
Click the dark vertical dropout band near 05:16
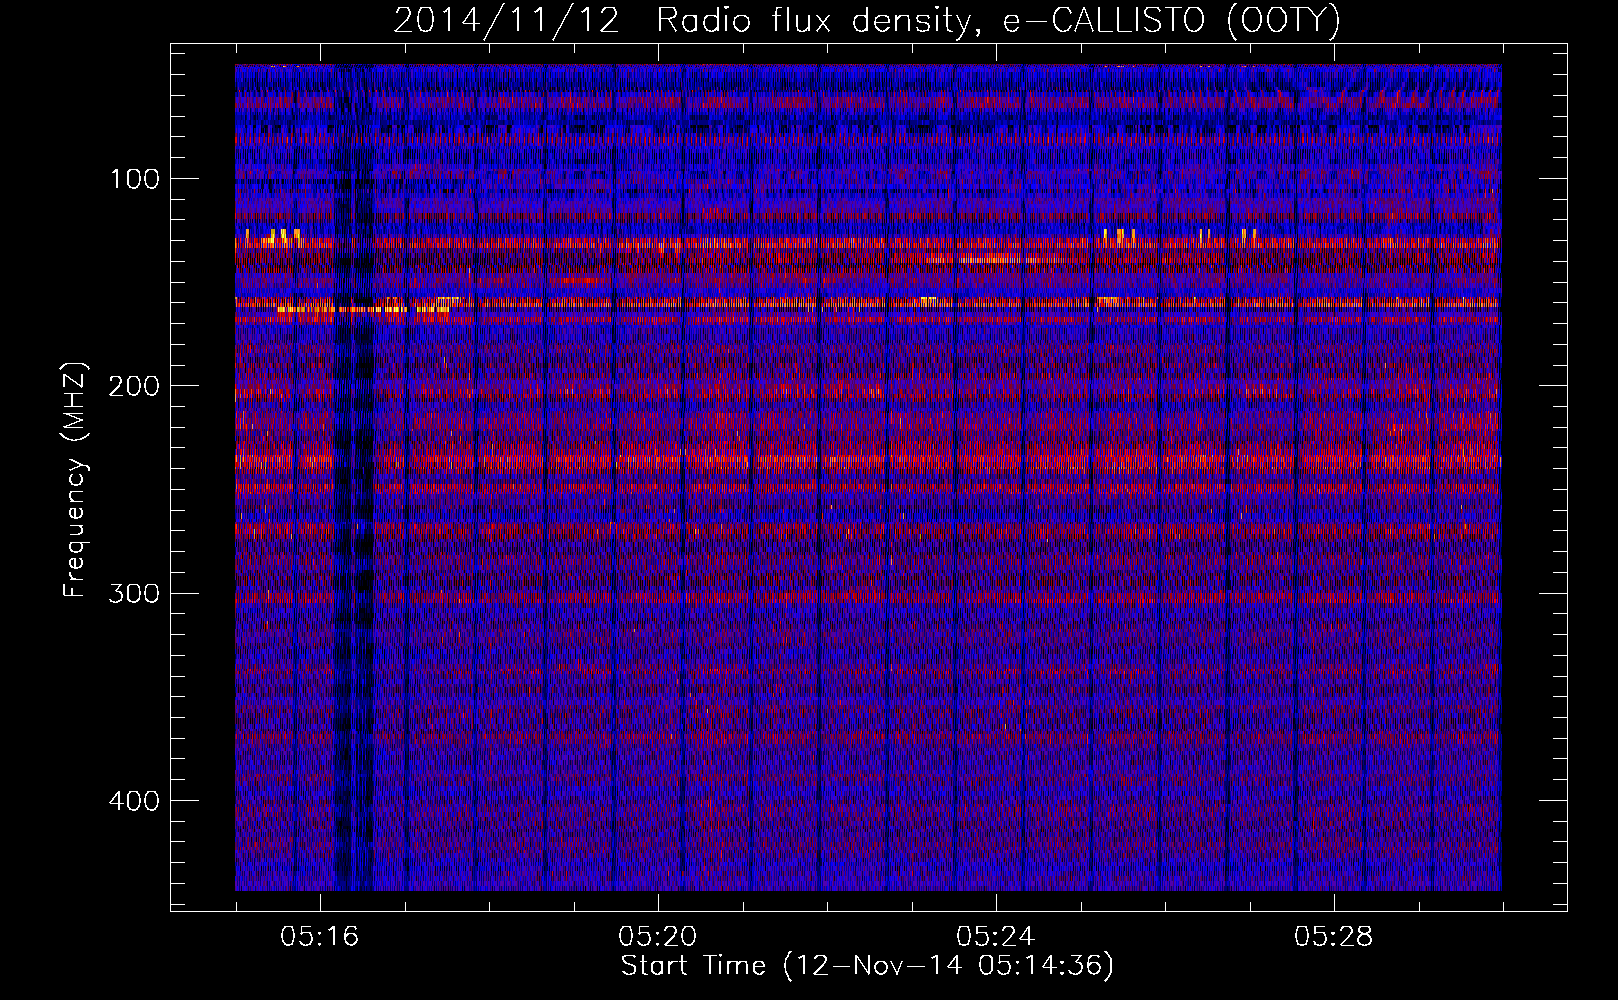coord(353,480)
